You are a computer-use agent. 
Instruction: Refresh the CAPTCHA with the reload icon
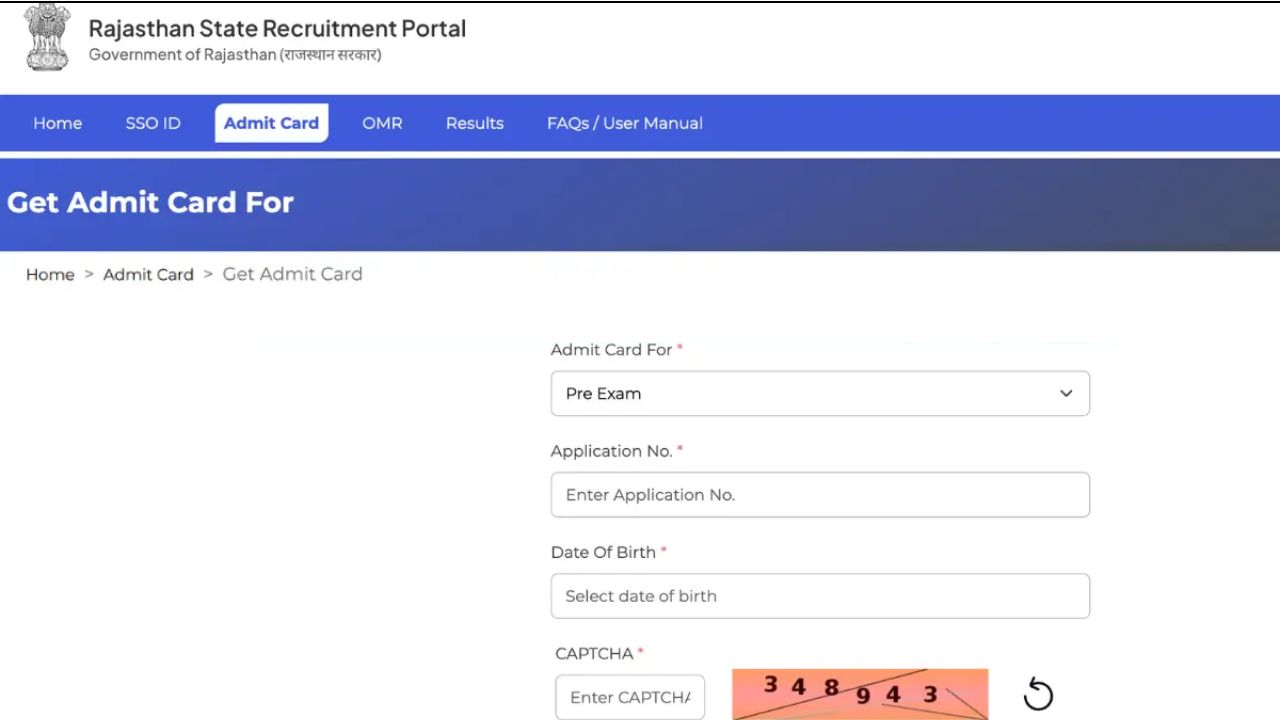(1038, 694)
